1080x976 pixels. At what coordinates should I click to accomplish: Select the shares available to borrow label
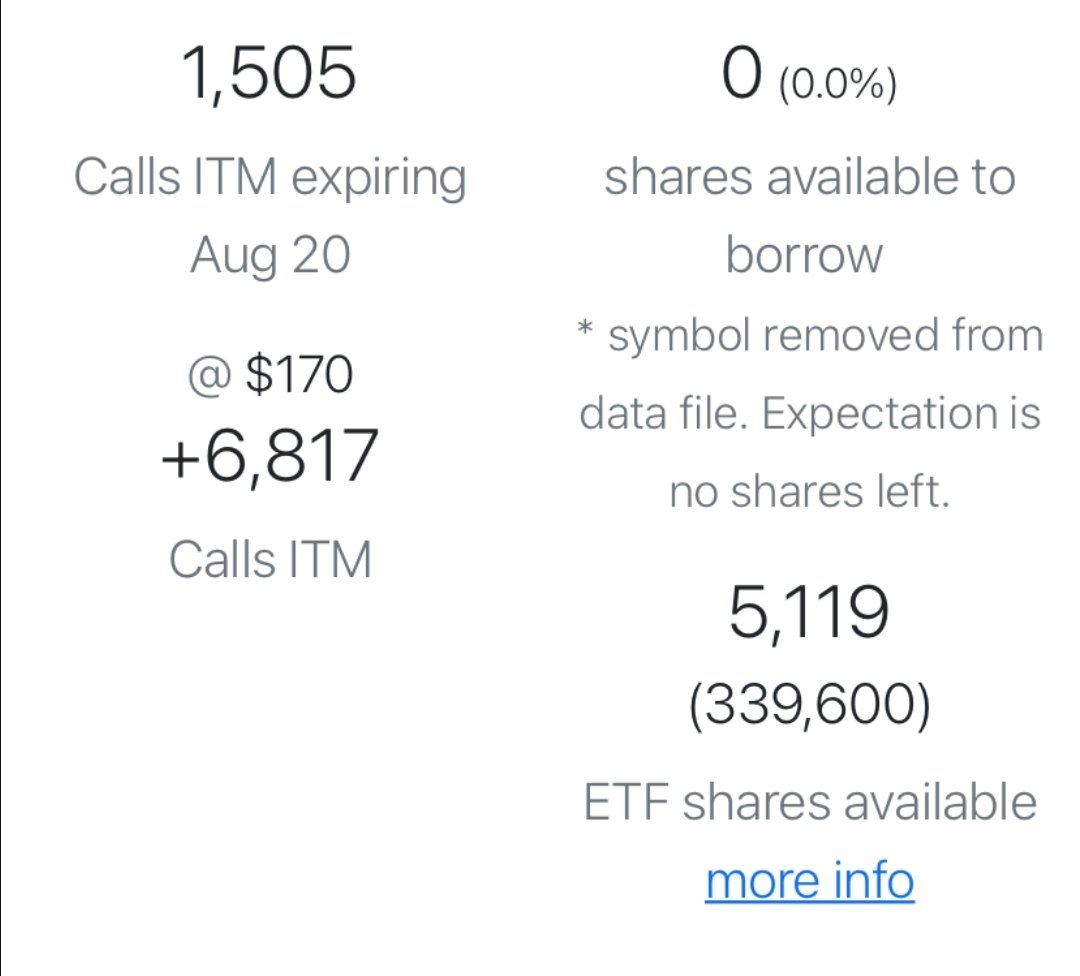[809, 178]
